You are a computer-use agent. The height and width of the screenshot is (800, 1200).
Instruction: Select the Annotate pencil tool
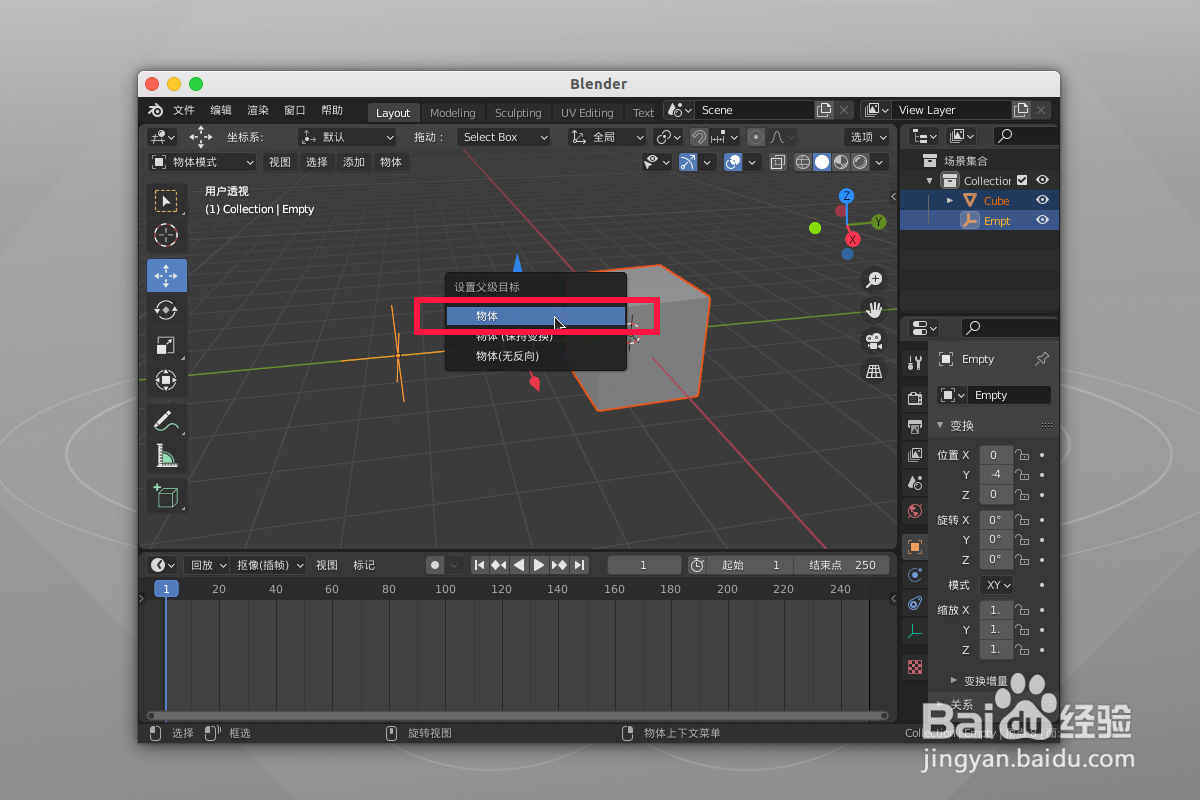pos(166,420)
